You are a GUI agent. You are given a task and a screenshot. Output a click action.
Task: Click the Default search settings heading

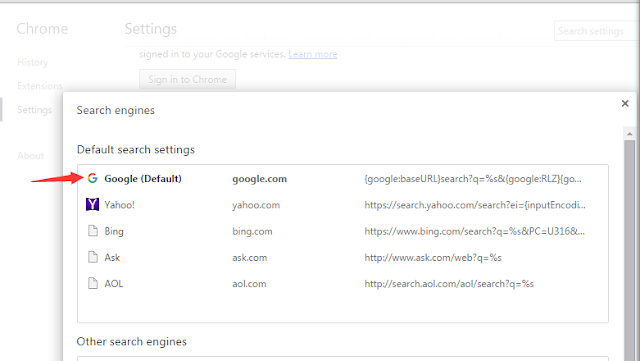136,150
